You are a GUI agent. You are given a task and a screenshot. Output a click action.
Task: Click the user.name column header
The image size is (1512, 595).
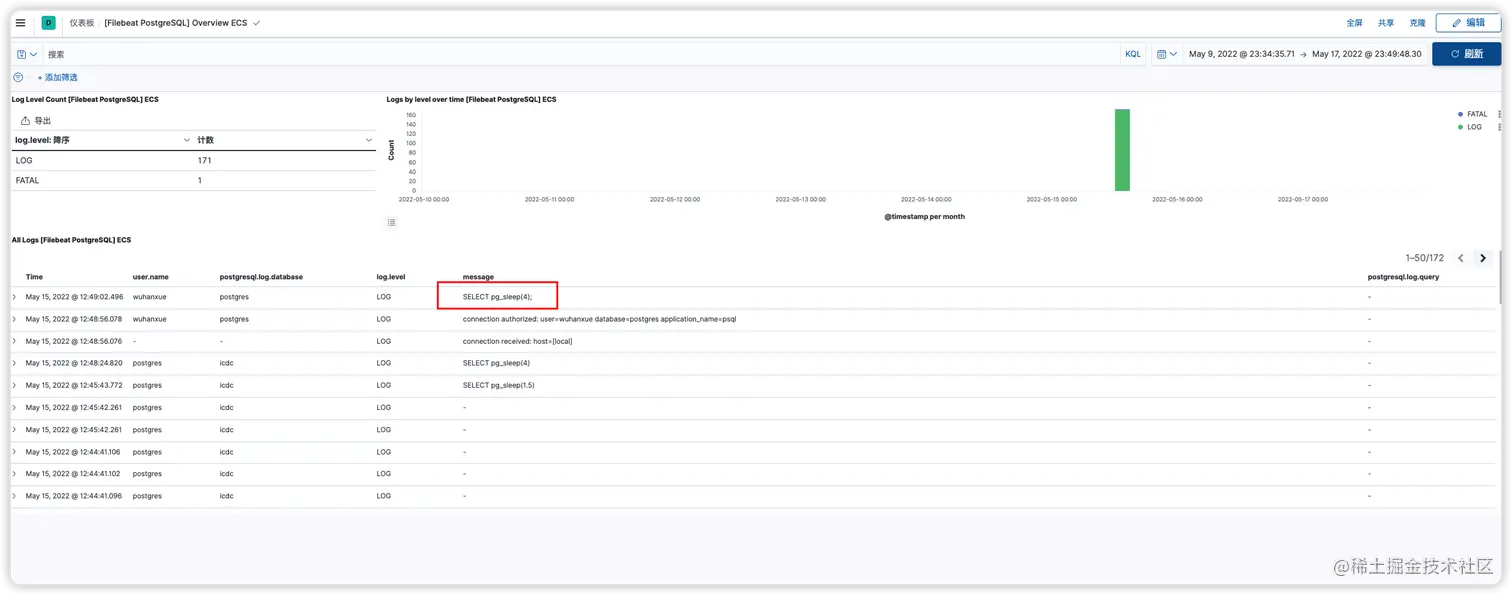point(151,277)
